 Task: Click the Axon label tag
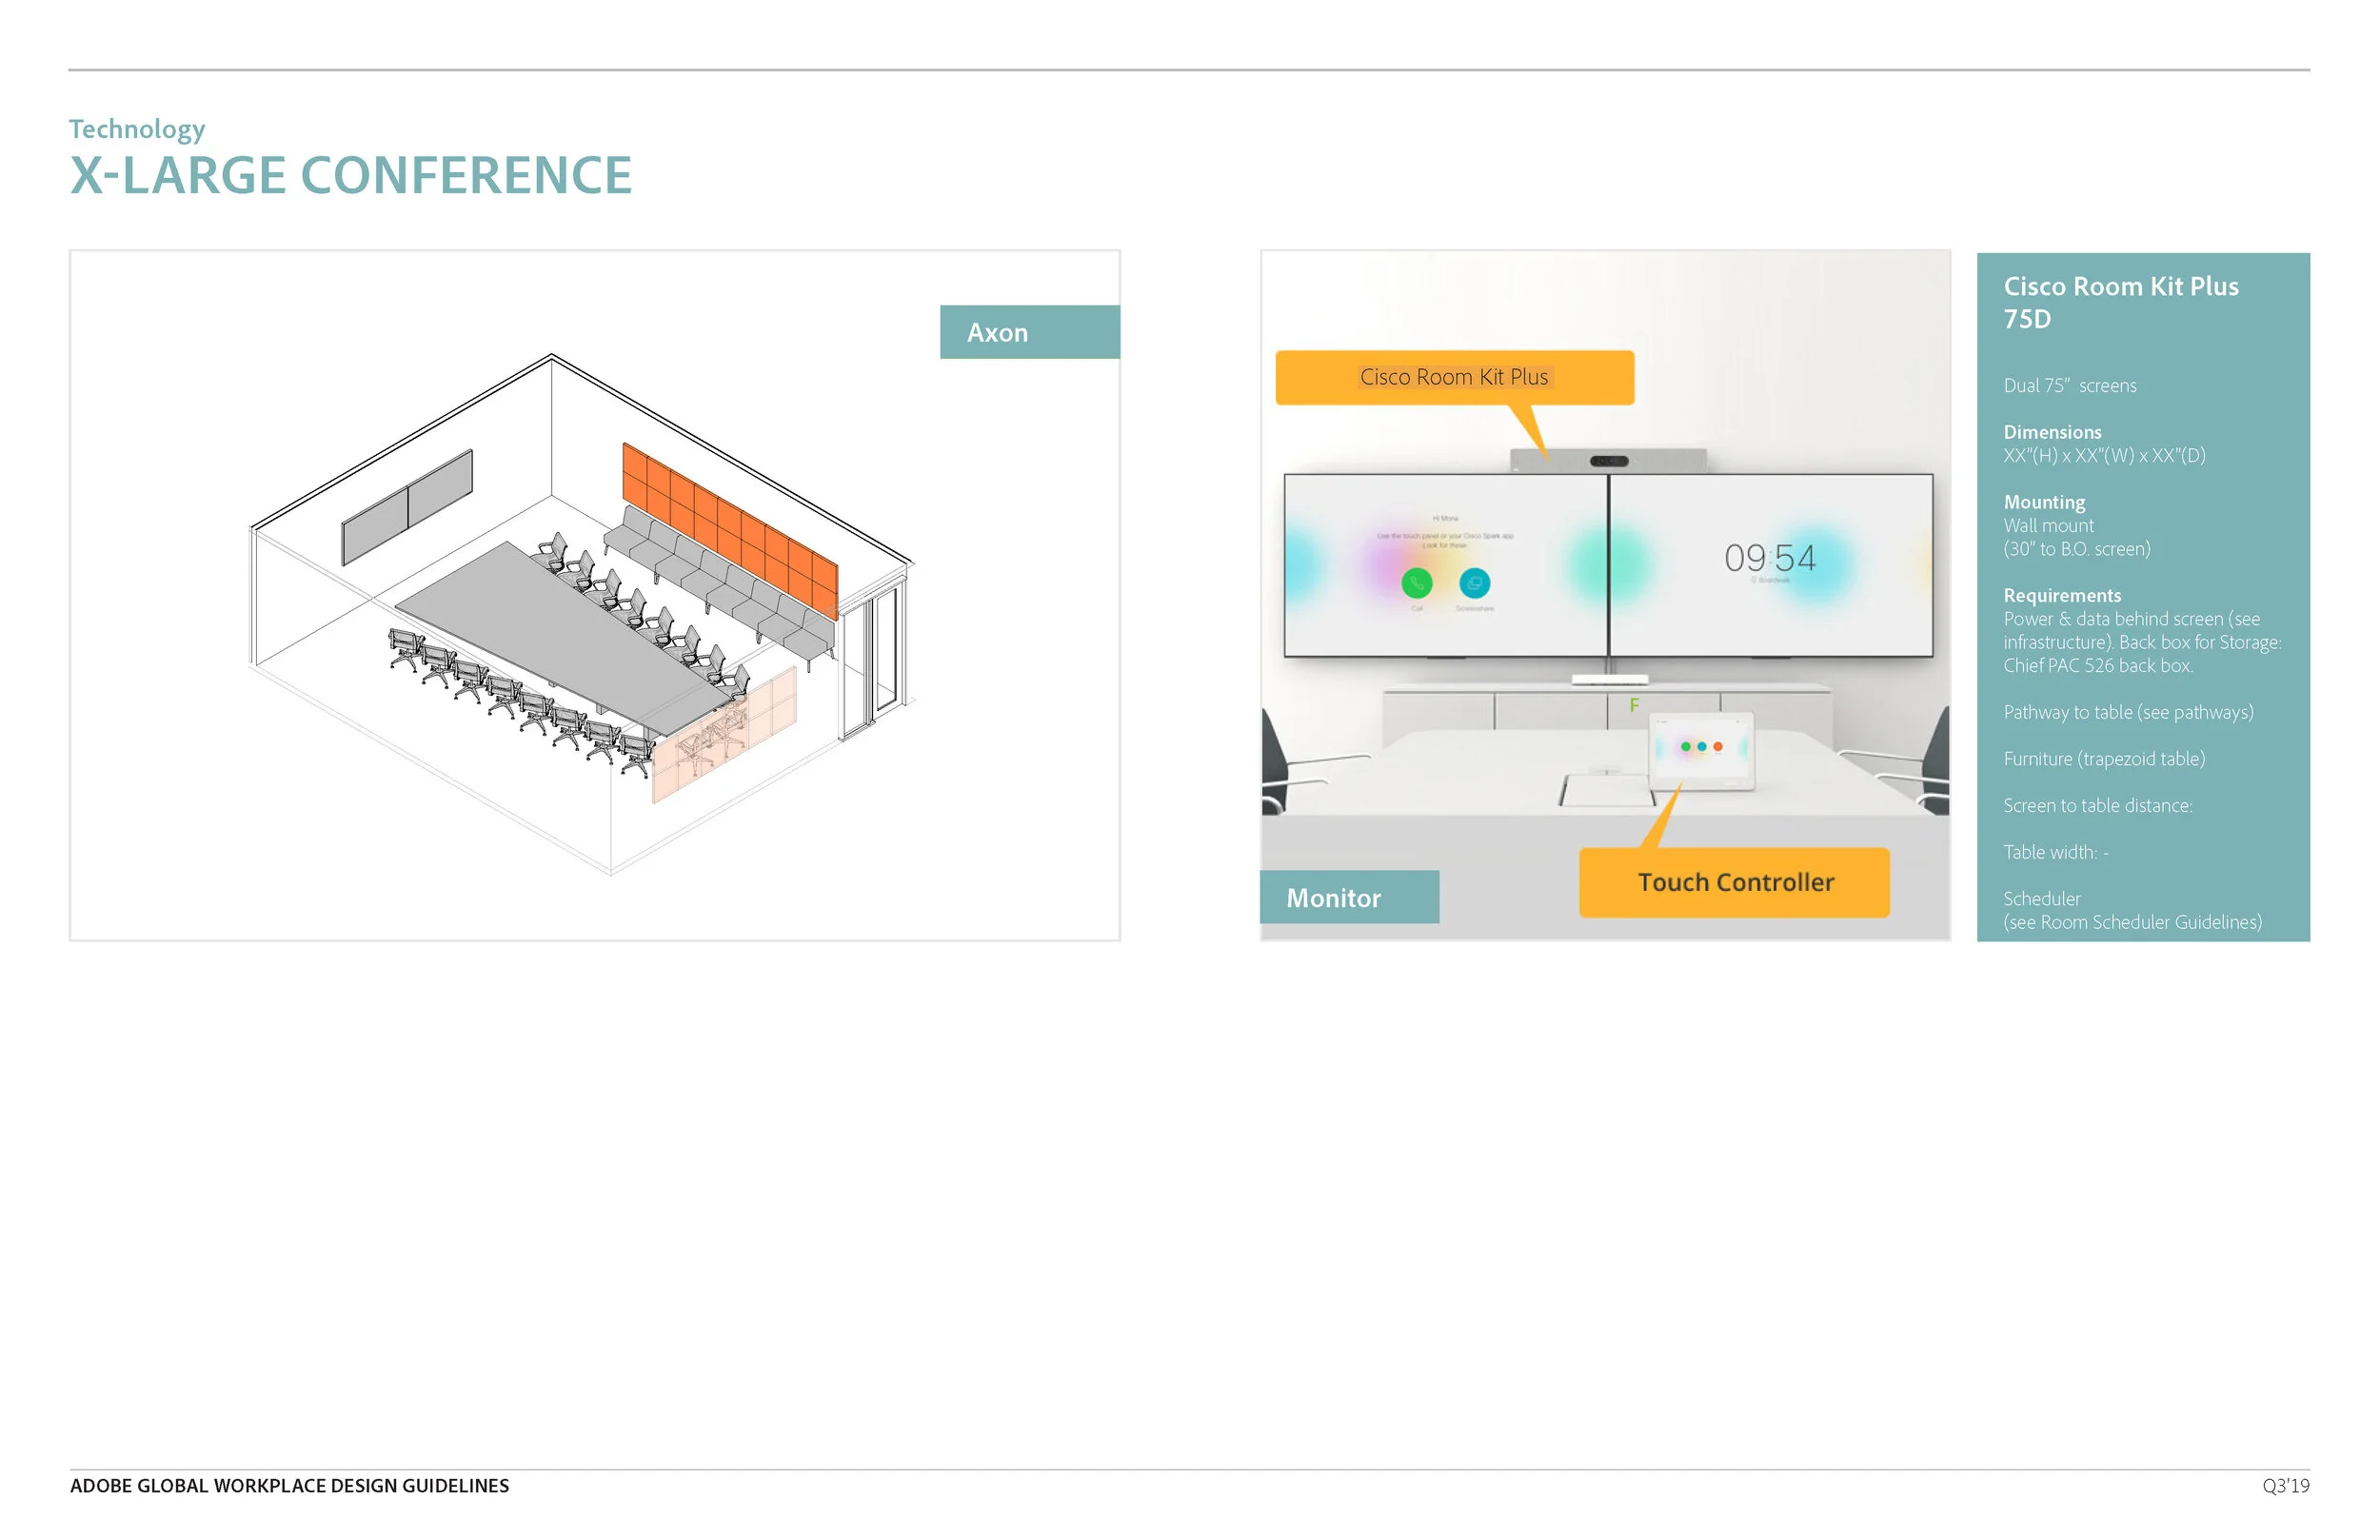tap(1029, 332)
